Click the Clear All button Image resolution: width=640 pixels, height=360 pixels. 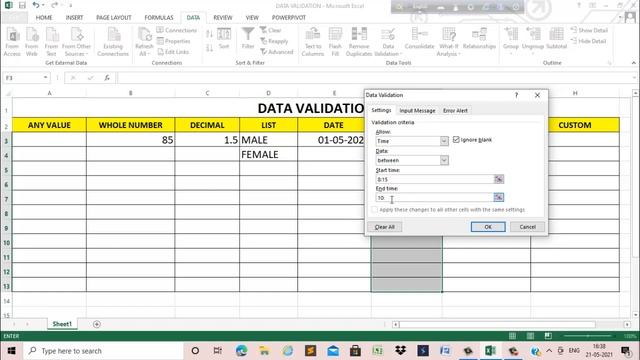pos(384,227)
